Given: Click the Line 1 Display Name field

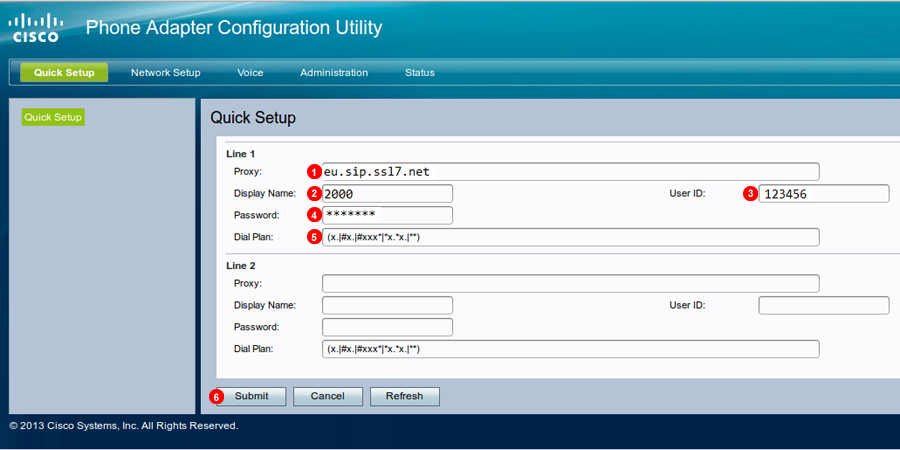Looking at the screenshot, I should 387,193.
